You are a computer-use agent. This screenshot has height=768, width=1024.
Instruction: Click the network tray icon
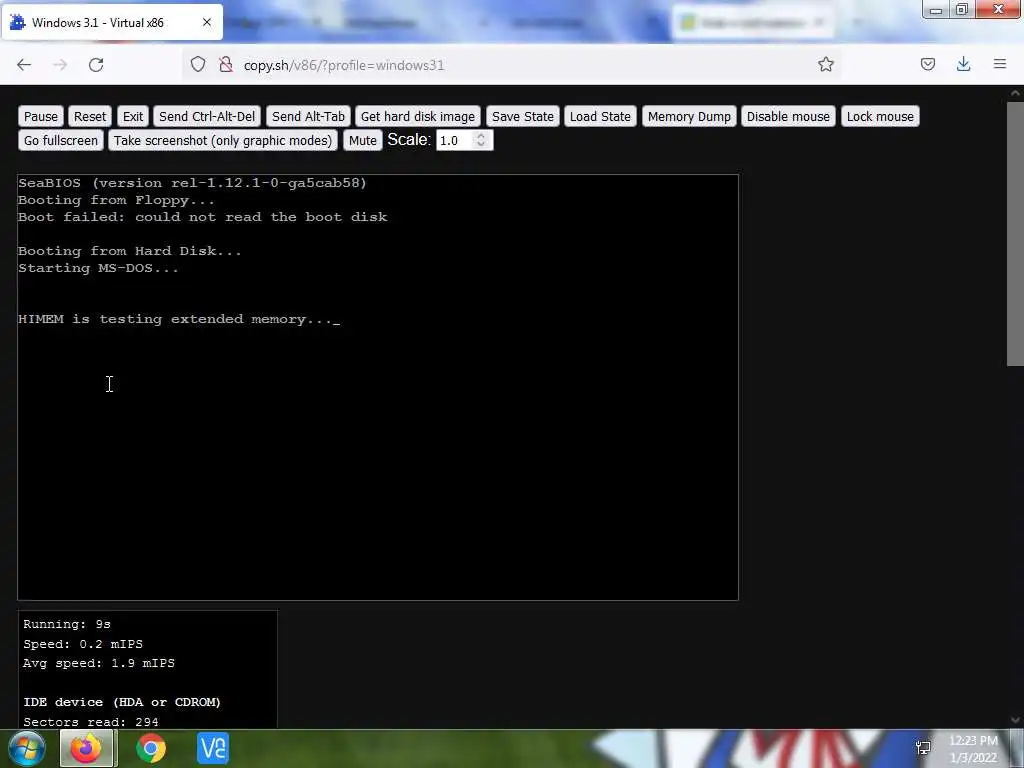click(x=923, y=748)
